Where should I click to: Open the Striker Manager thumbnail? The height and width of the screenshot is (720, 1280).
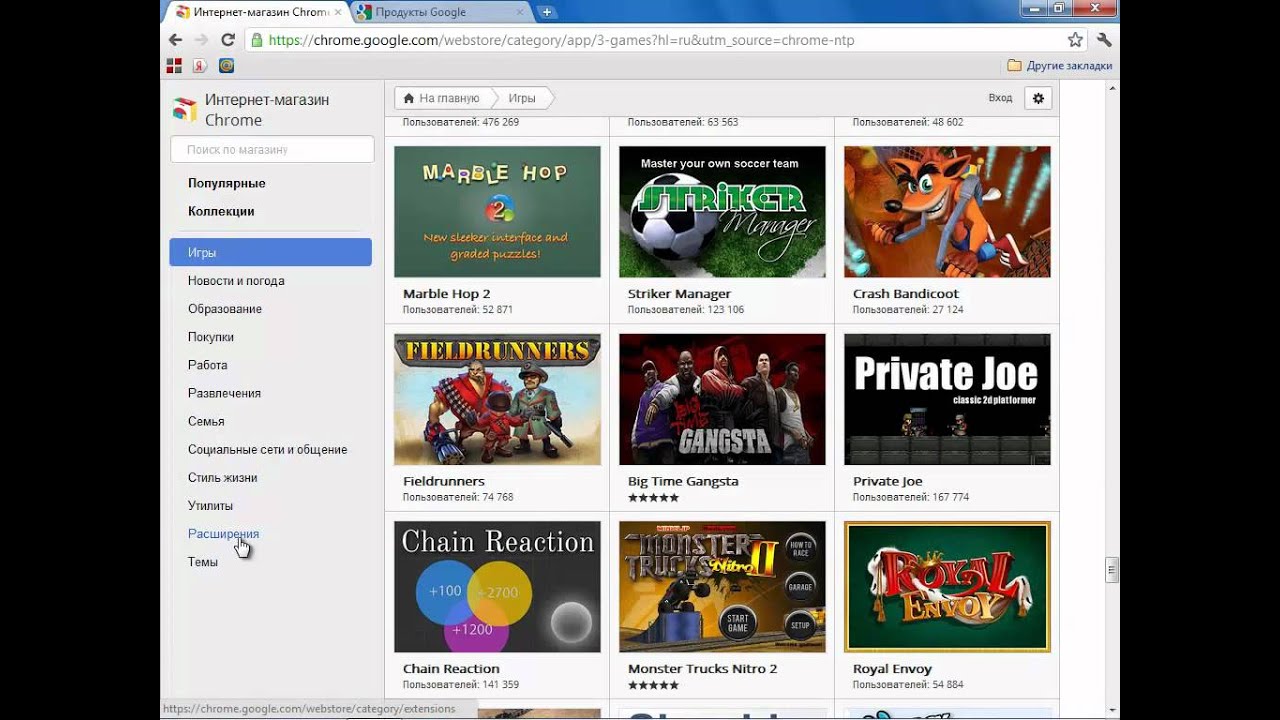pos(722,212)
